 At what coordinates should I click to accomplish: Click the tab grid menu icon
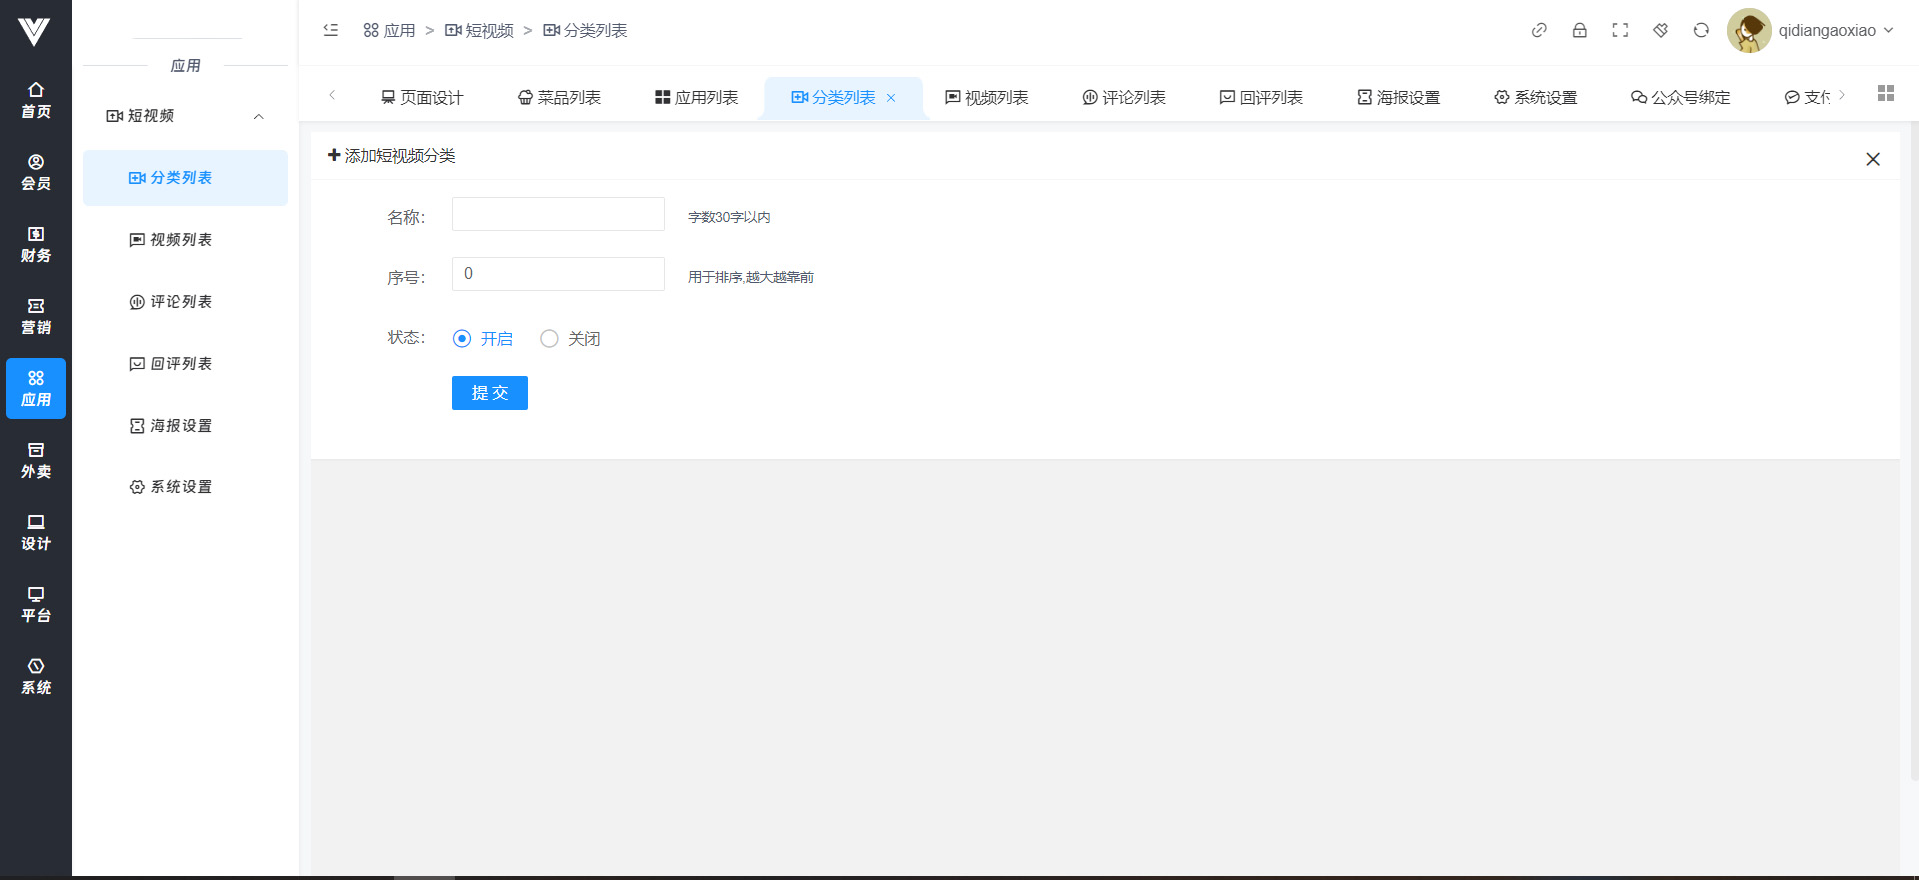click(1886, 93)
